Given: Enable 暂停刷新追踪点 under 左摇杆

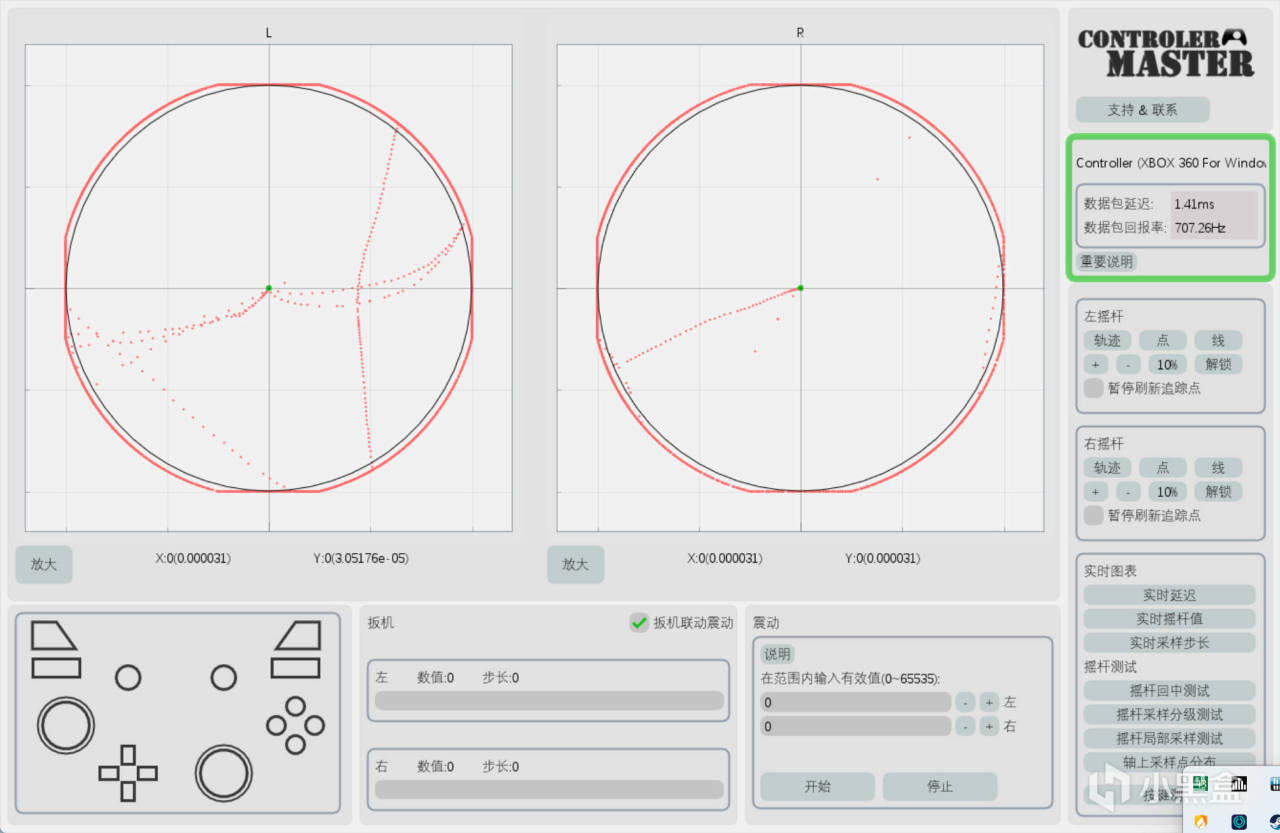Looking at the screenshot, I should (x=1094, y=388).
